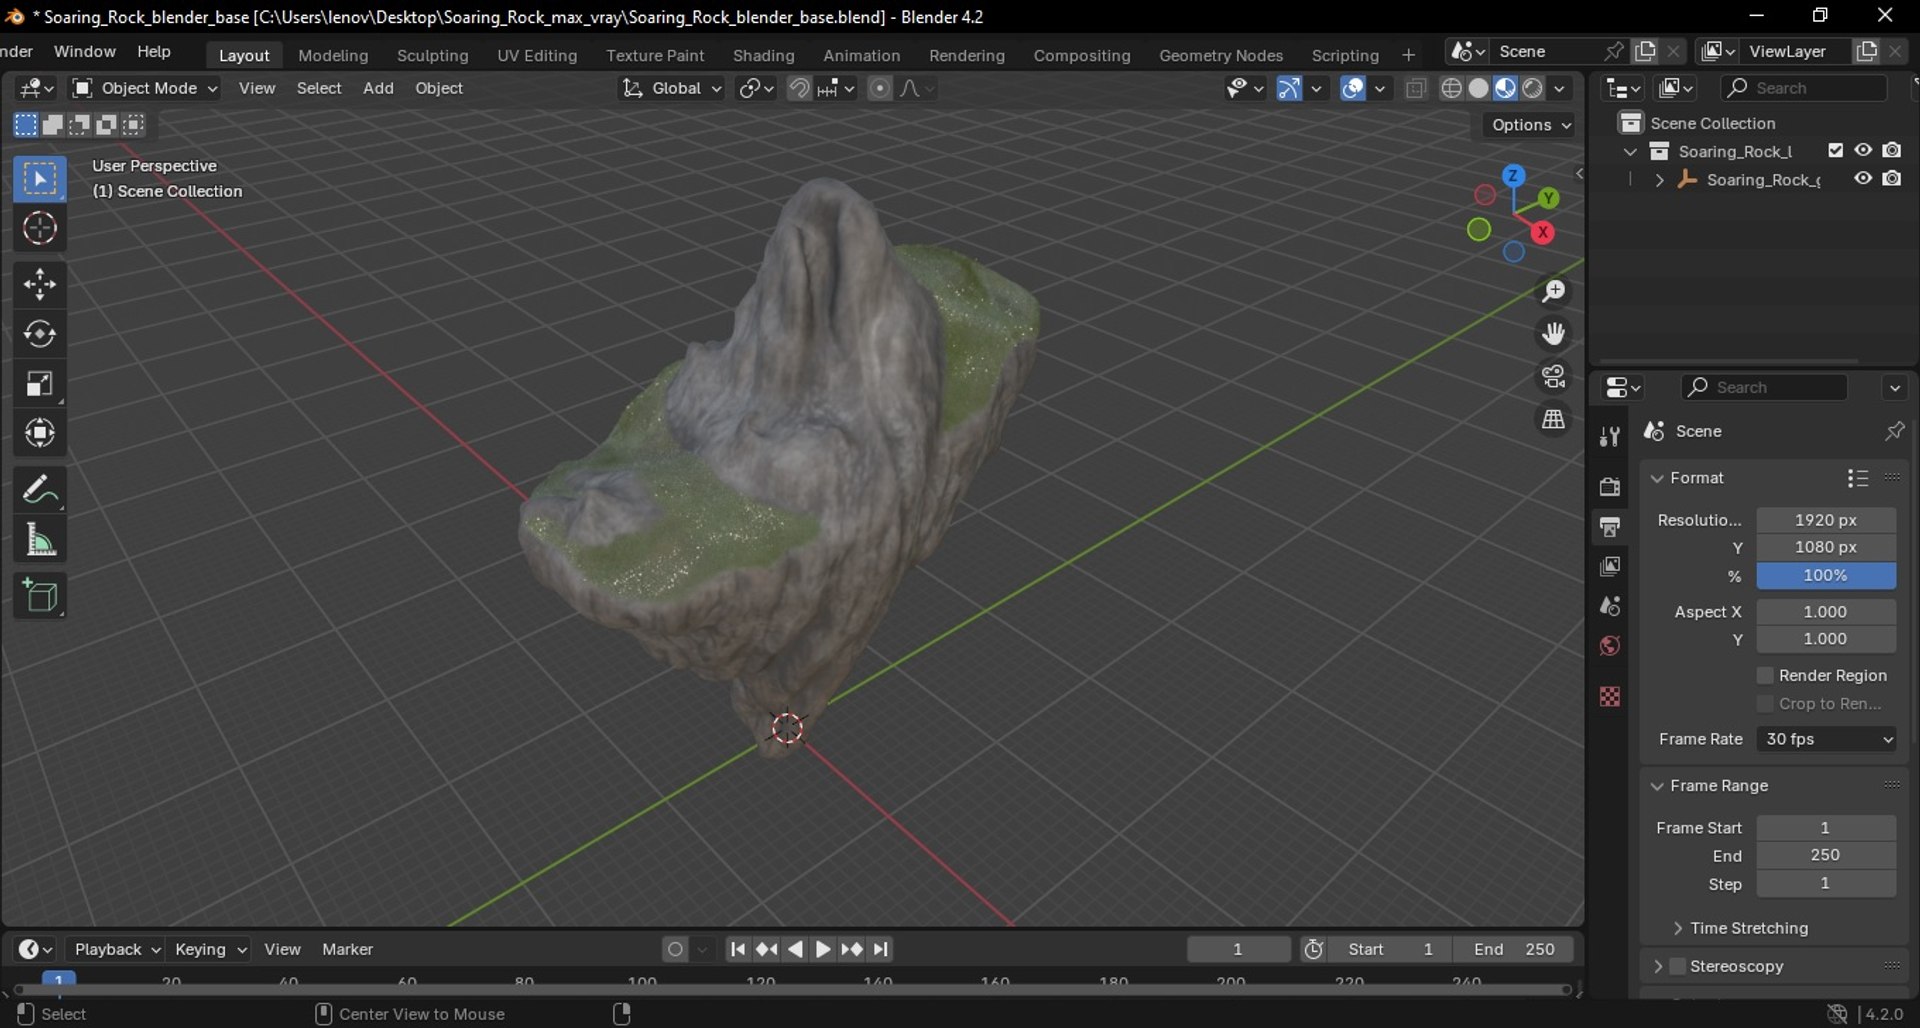The width and height of the screenshot is (1920, 1028).
Task: Open the Add menu in viewport header
Action: 378,88
